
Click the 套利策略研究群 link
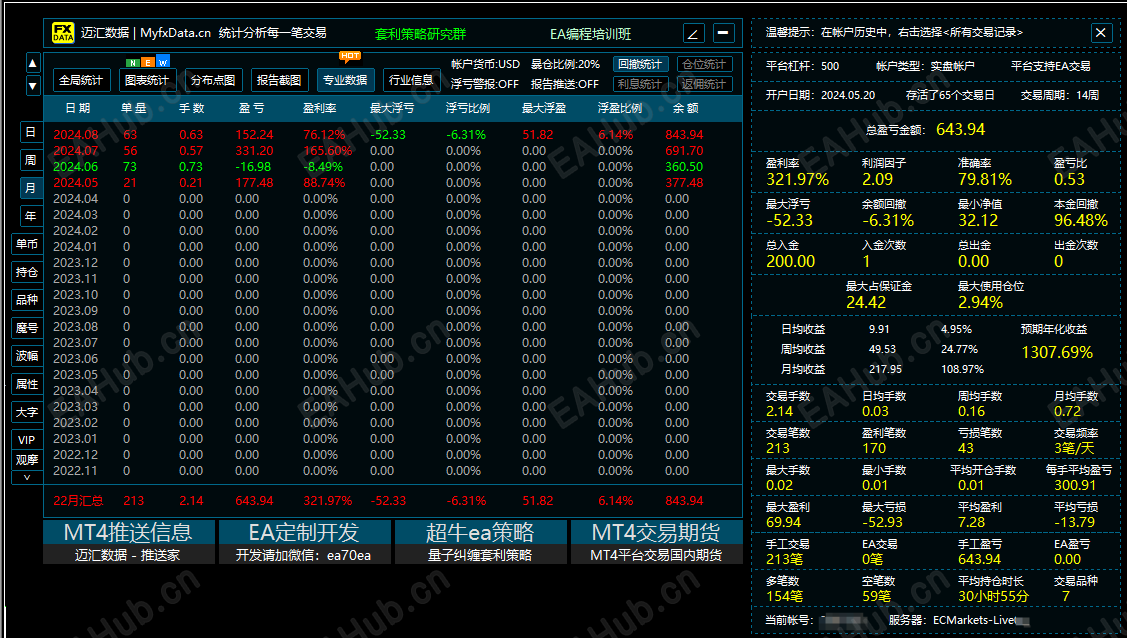coord(420,34)
